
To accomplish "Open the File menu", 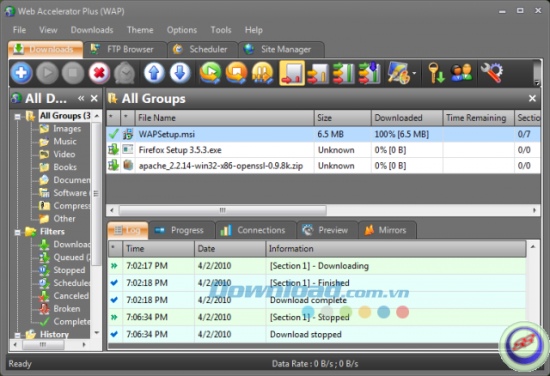I will [19, 30].
